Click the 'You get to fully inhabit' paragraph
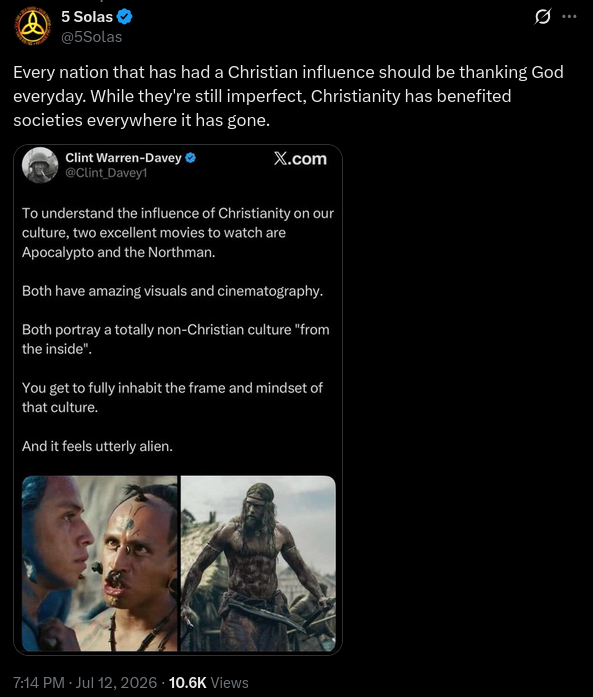This screenshot has height=697, width=593. 172,397
